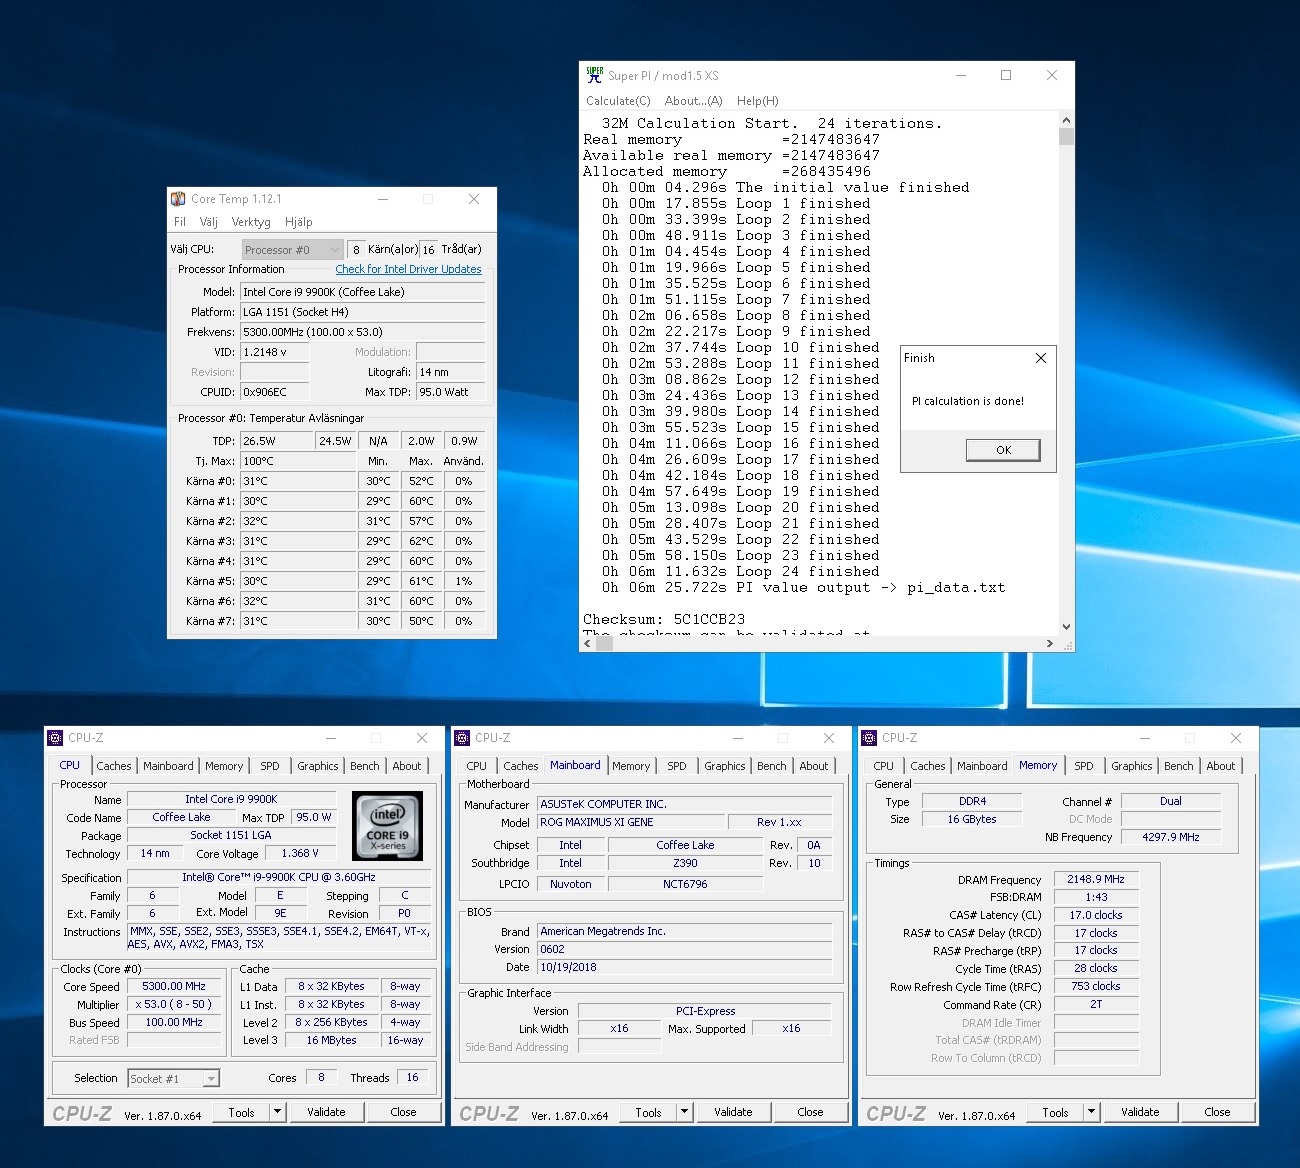Click Close button in CPU window
Viewport: 1300px width, 1168px height.
point(404,1112)
